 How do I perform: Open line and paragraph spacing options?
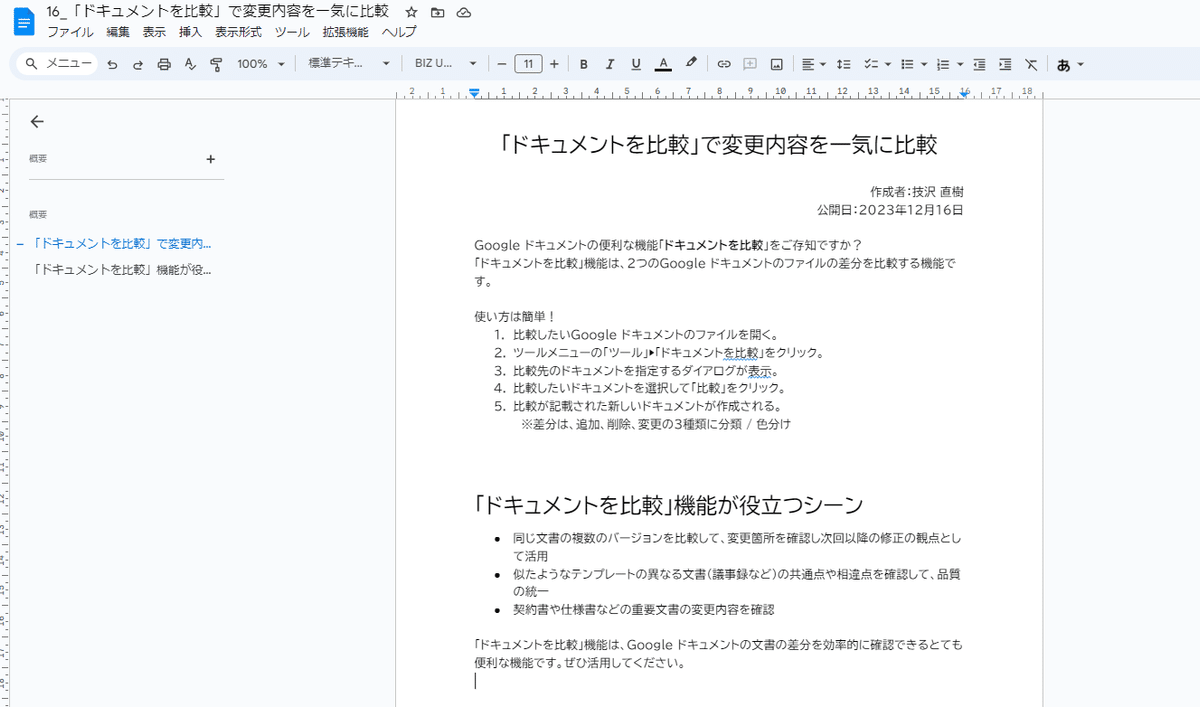pyautogui.click(x=843, y=64)
